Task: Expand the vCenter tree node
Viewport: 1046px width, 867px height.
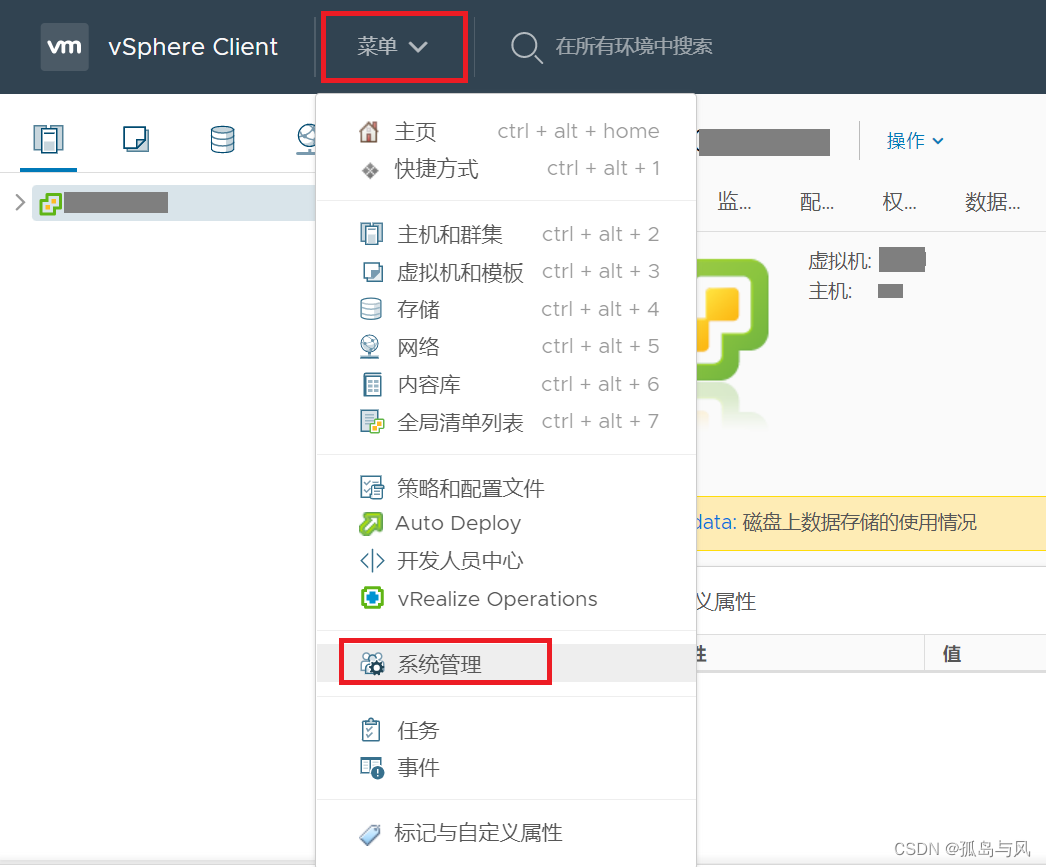Action: 20,203
